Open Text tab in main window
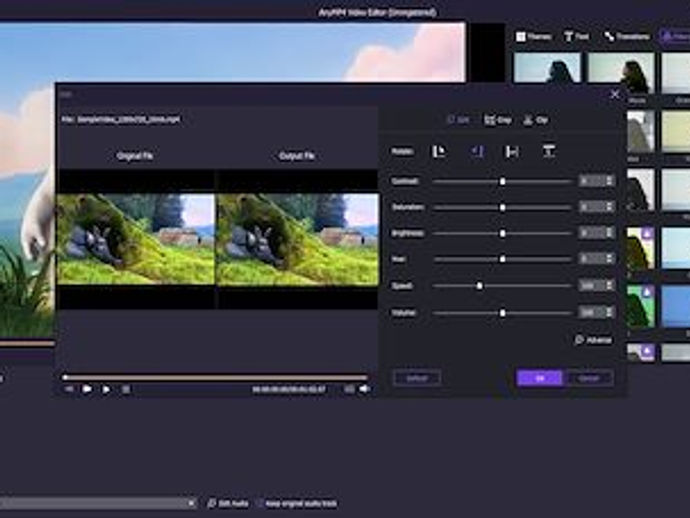690x518 pixels. (x=576, y=37)
